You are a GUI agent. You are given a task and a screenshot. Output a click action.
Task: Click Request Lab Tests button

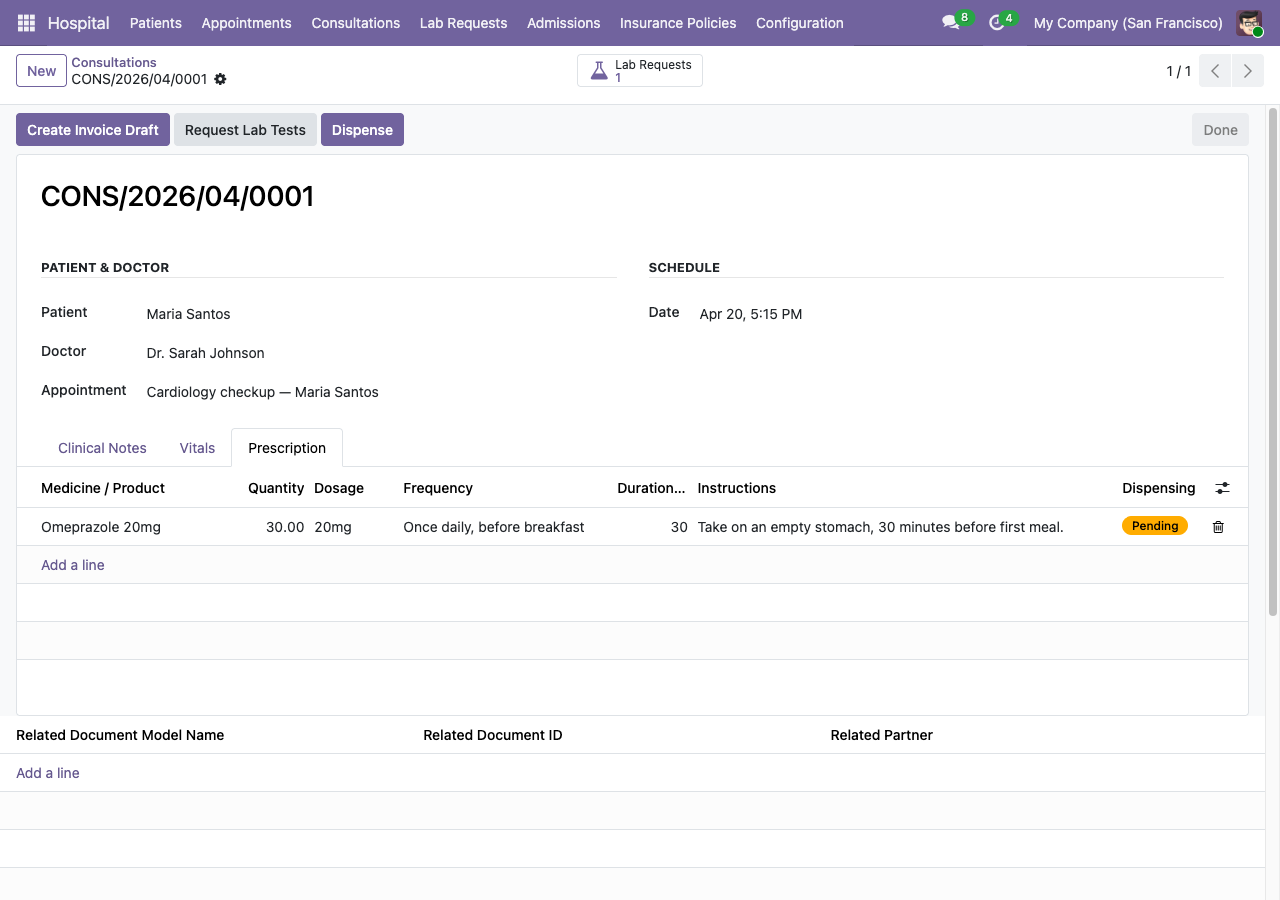pos(245,130)
